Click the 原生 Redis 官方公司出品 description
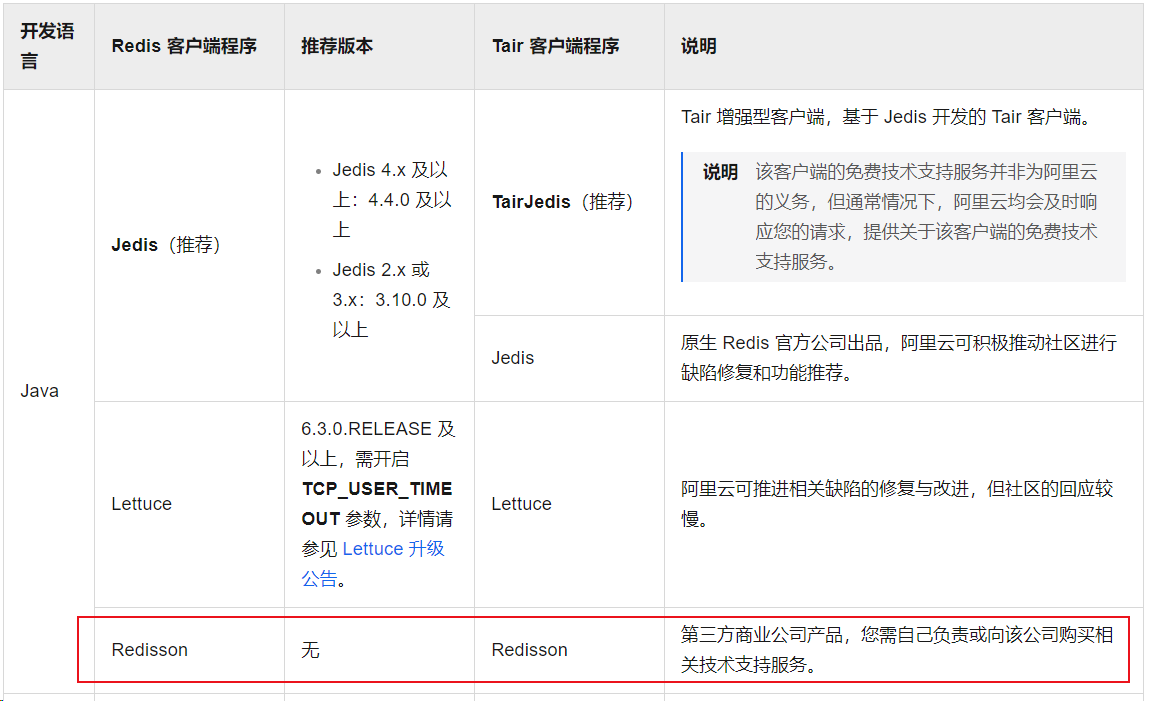The width and height of the screenshot is (1166, 701). 898,358
